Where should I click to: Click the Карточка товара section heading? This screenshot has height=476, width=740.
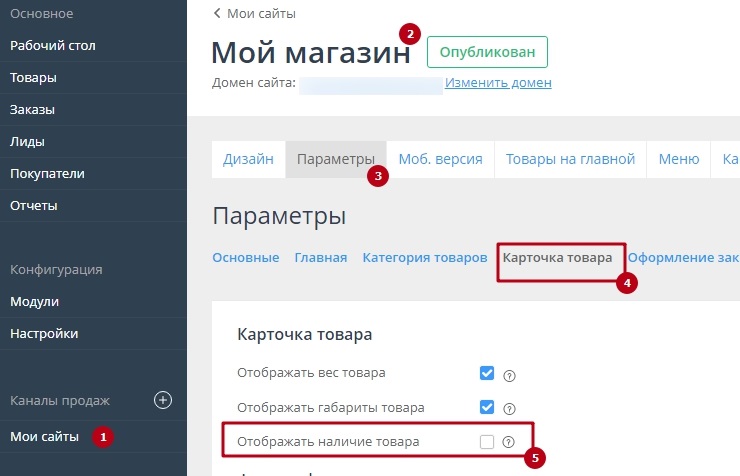click(x=304, y=334)
